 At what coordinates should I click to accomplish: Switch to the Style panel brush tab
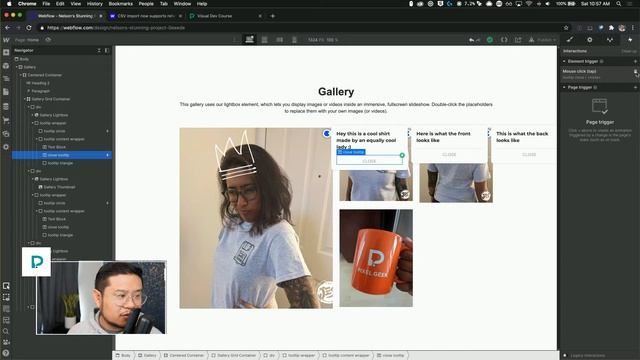click(x=570, y=40)
